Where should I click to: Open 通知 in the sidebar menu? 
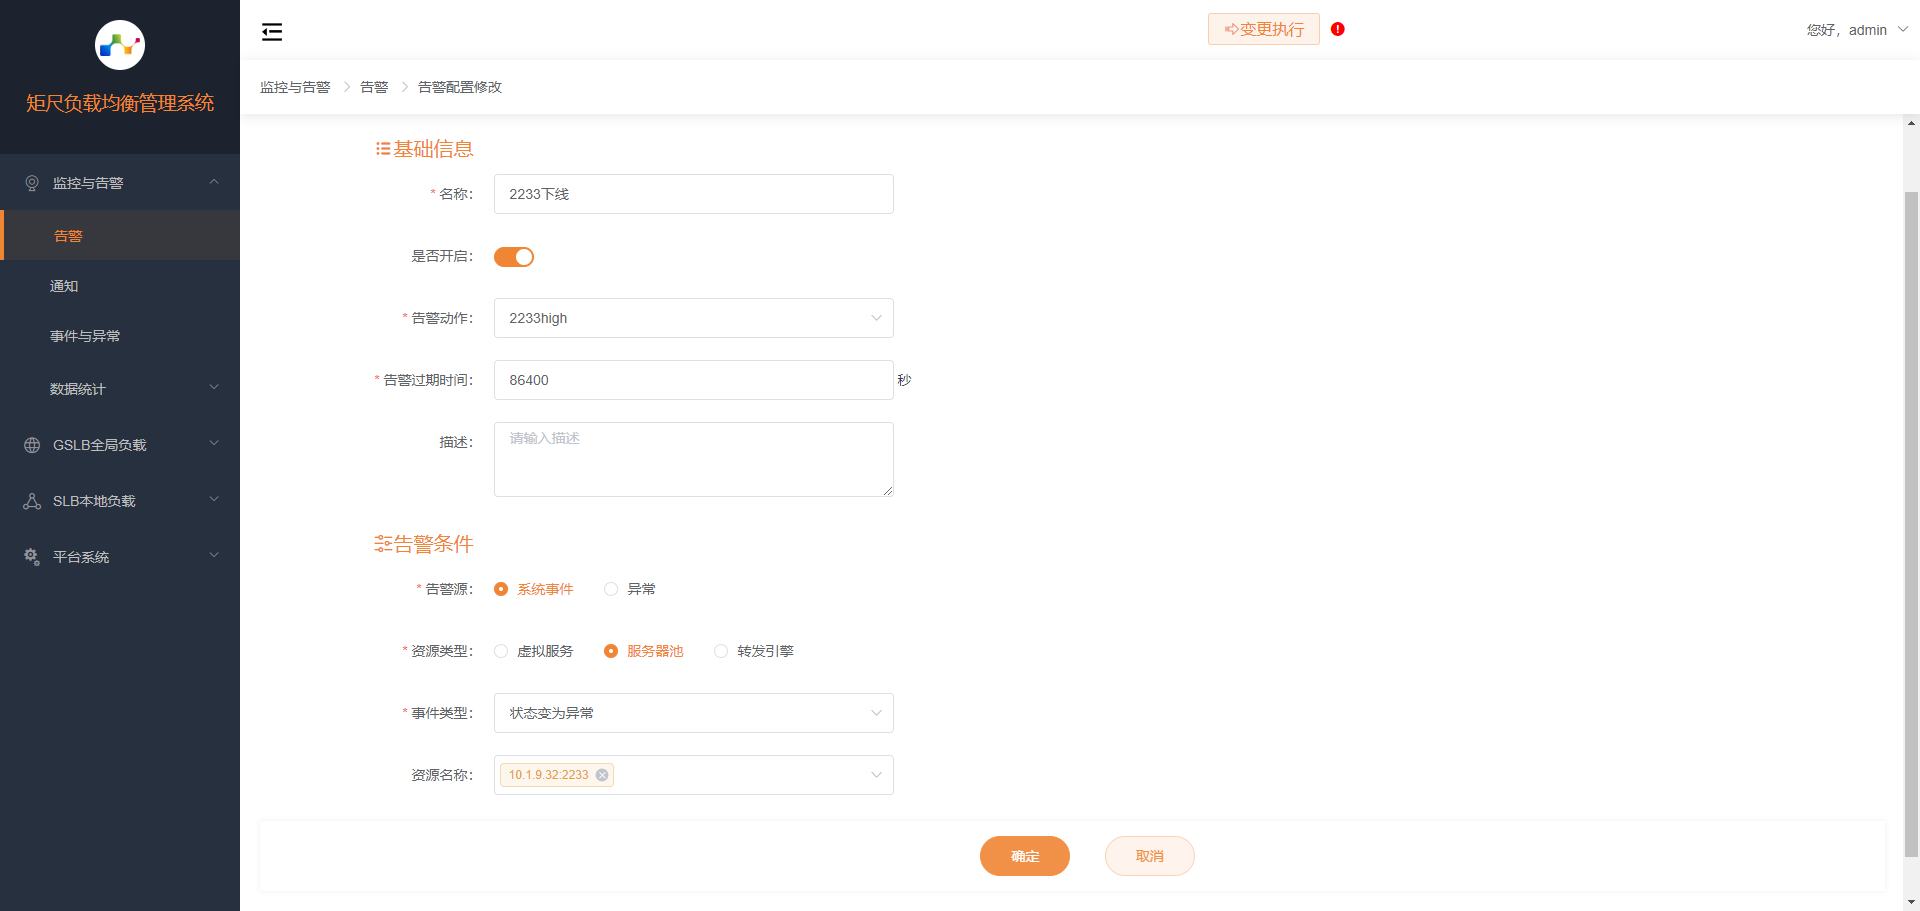[x=64, y=286]
